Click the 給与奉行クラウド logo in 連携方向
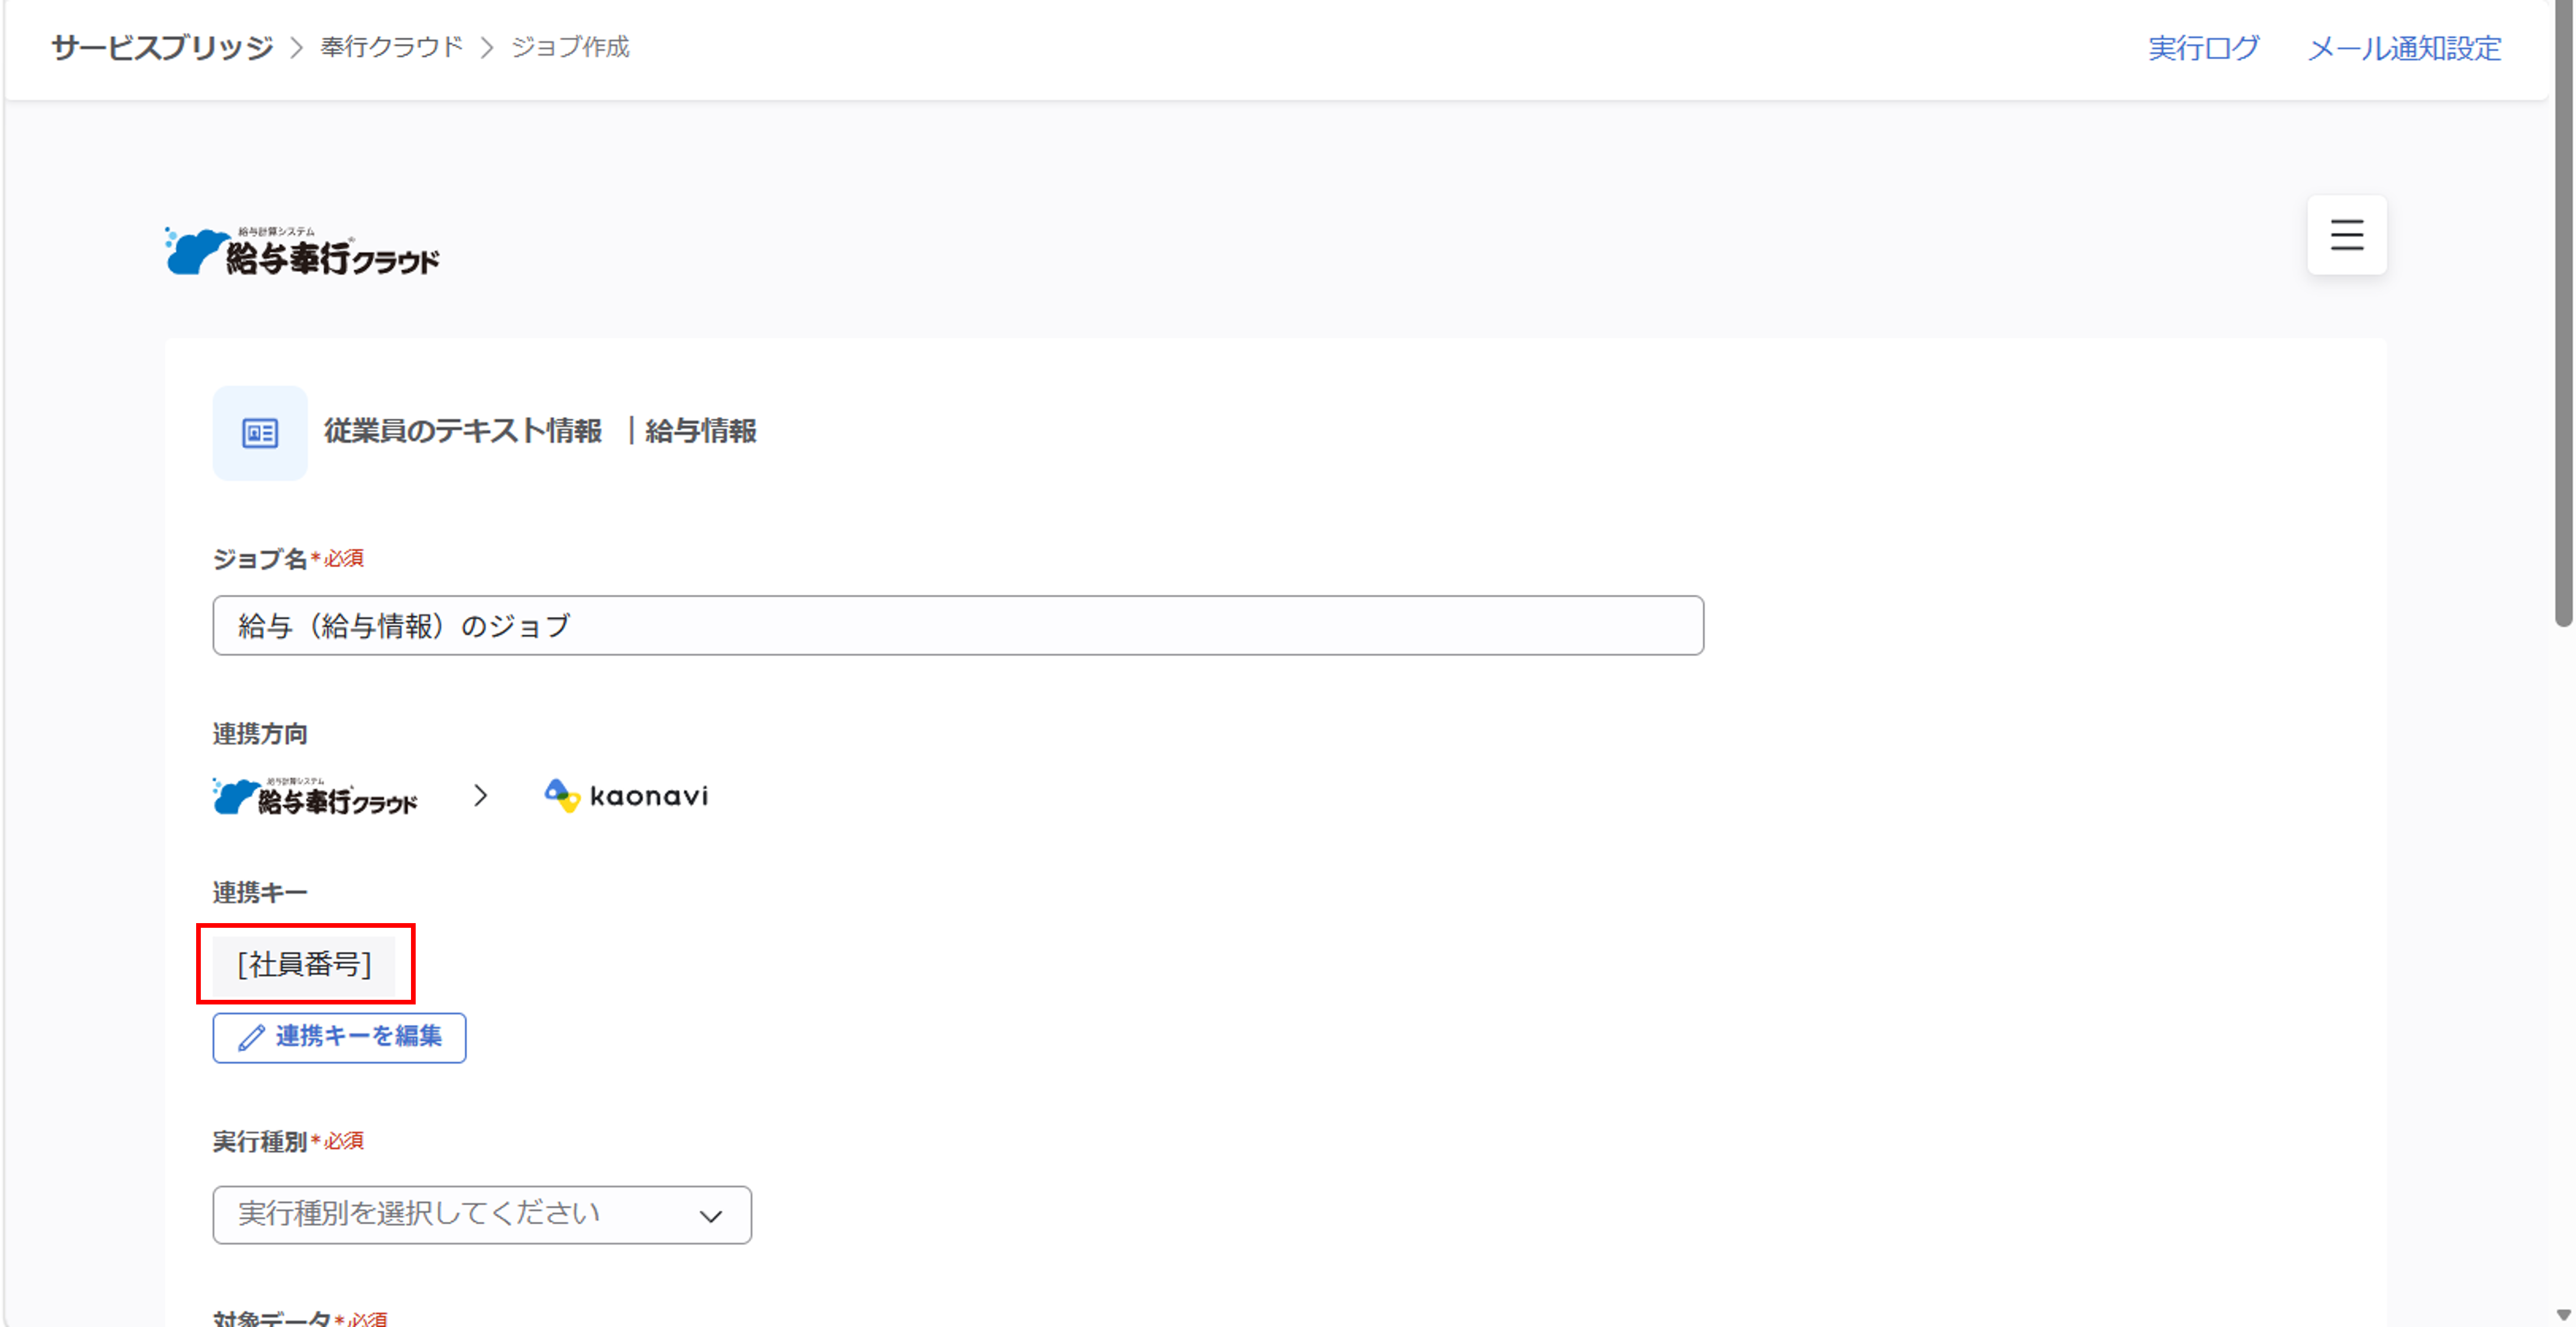 (315, 797)
